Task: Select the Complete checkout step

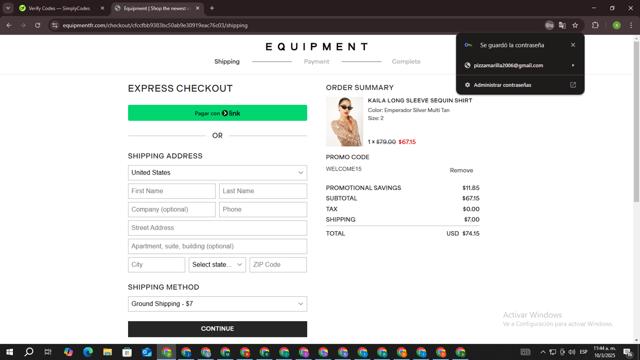Action: 406,62
